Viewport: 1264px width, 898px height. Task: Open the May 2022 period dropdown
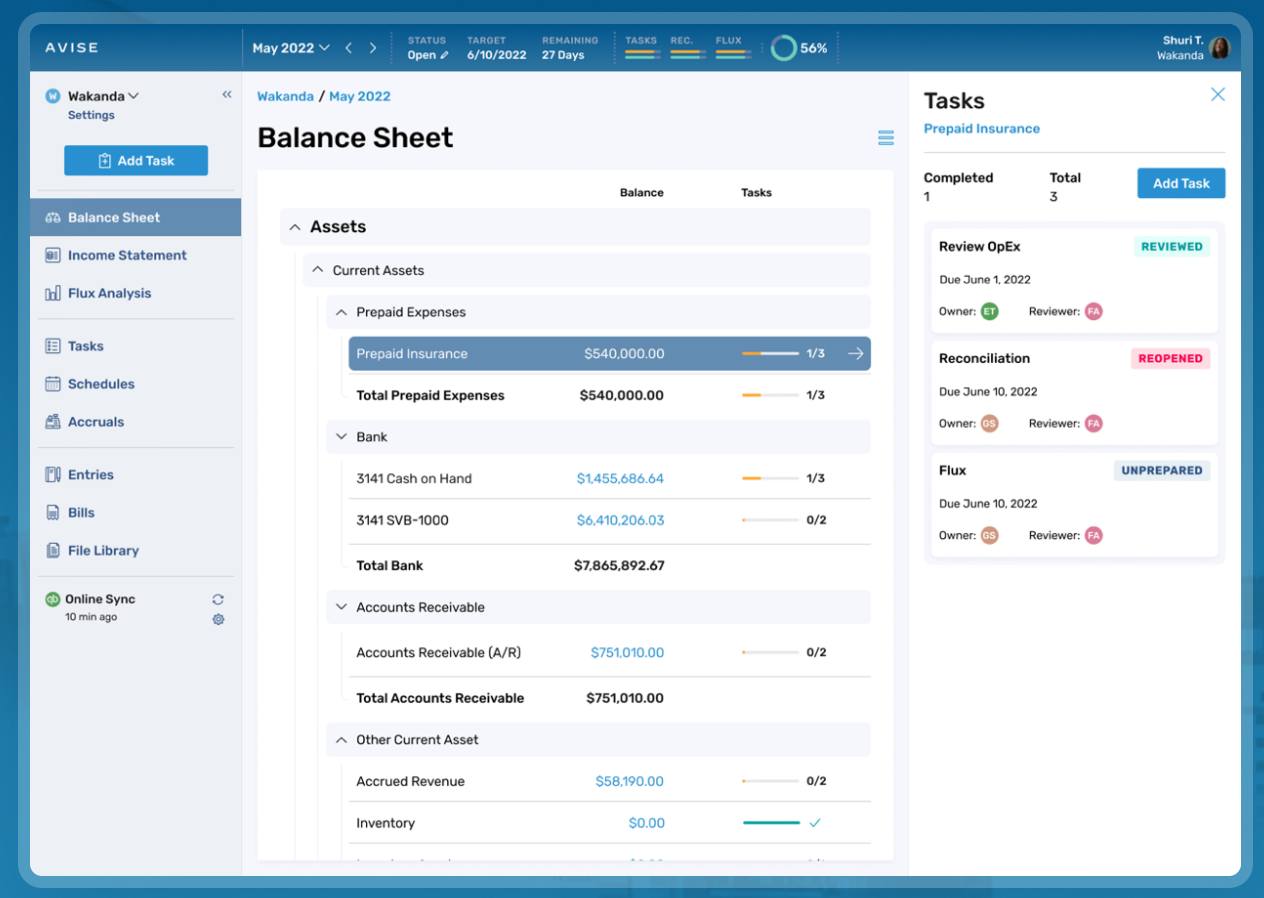290,48
